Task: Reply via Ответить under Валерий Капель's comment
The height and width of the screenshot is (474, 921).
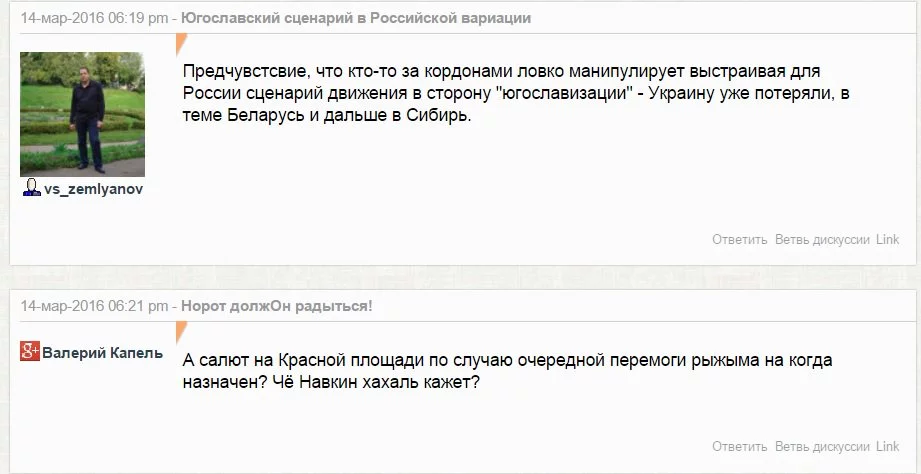Action: point(739,447)
